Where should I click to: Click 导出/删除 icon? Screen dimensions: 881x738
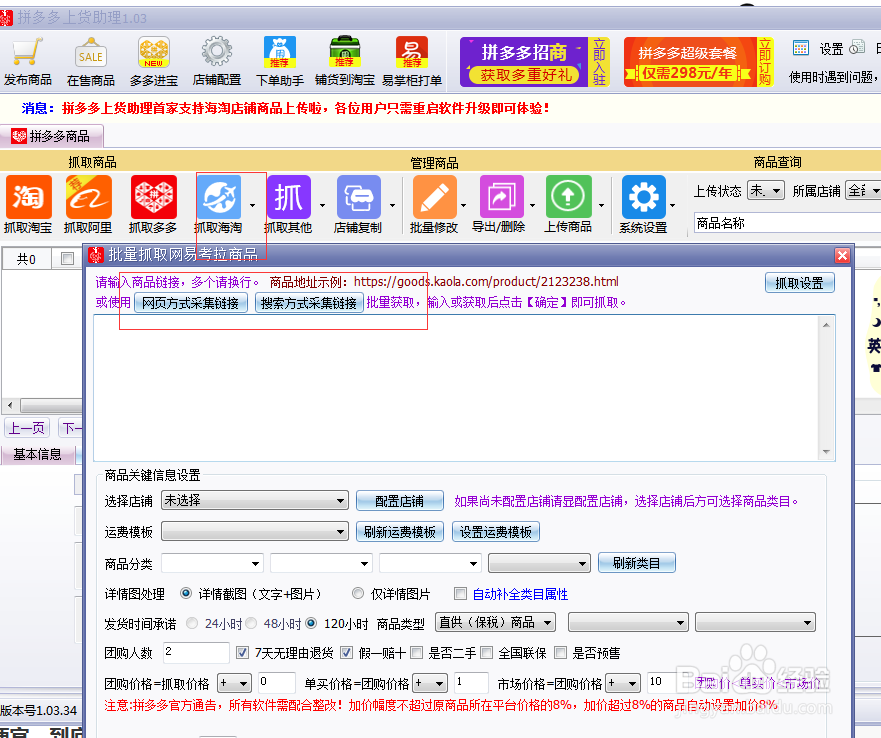[502, 197]
